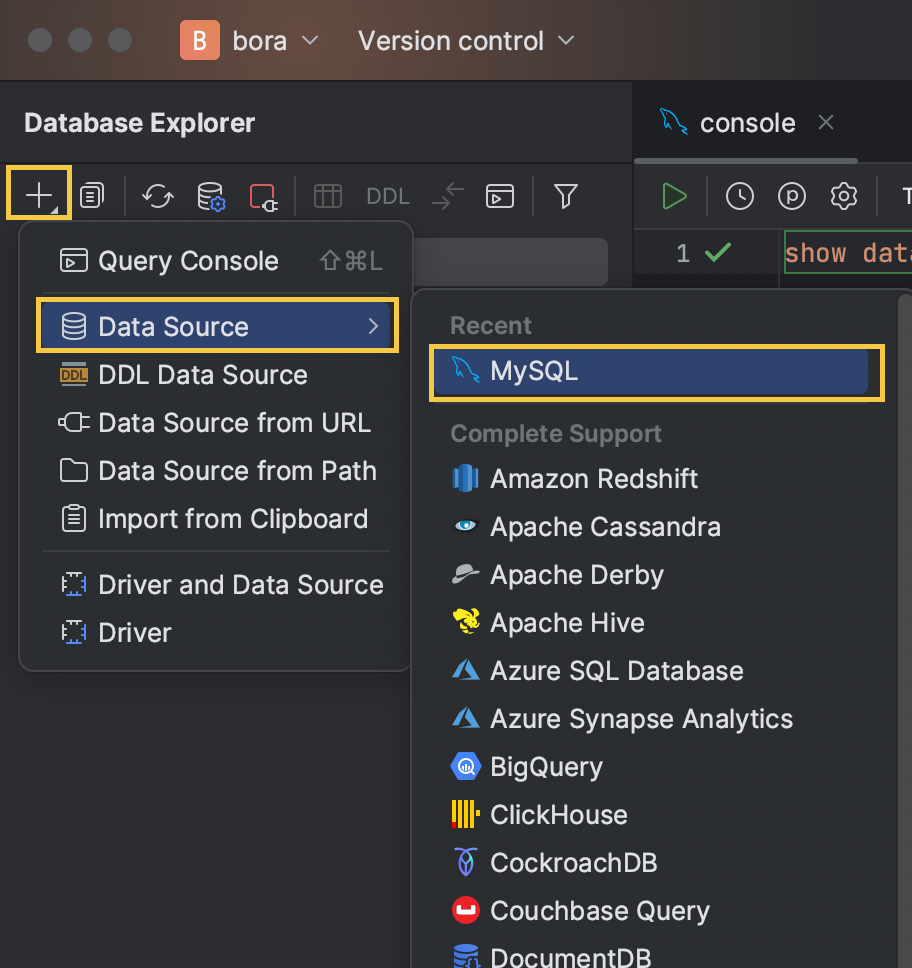Screen dimensions: 912x968
Task: Click the red Deactivate data source icon
Action: click(x=263, y=195)
